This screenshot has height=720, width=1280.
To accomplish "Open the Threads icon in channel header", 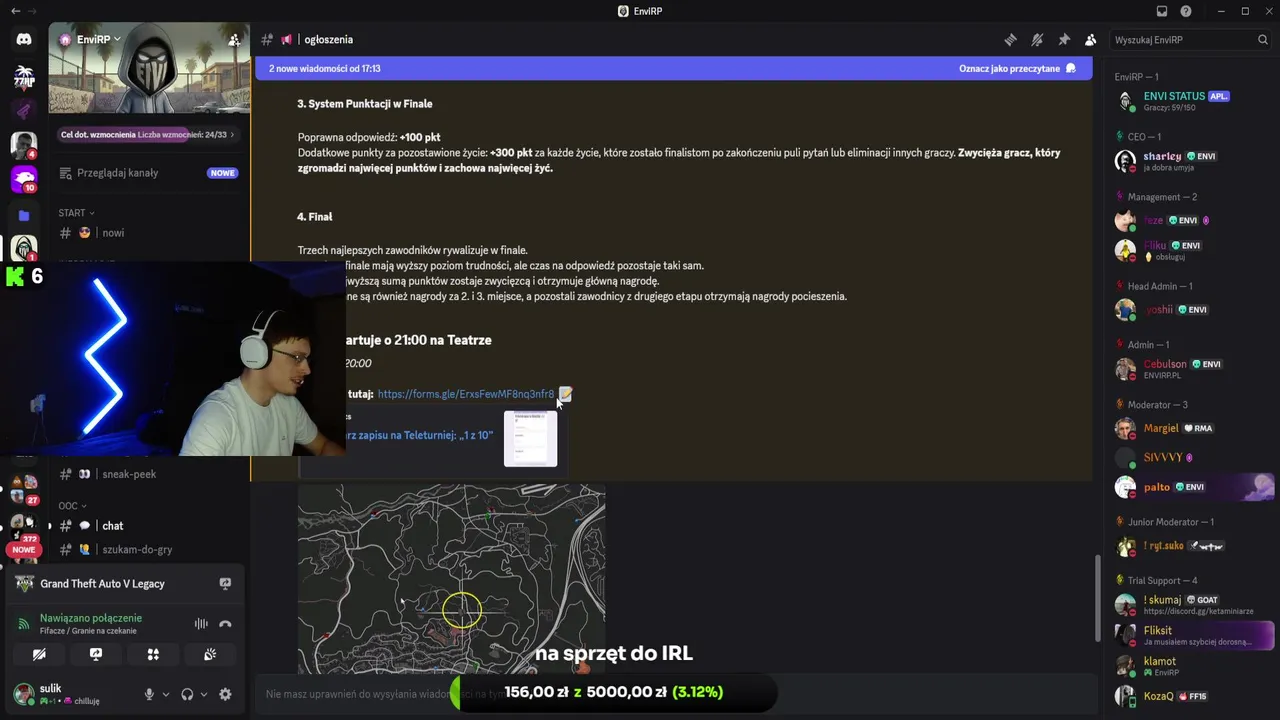I will tap(1010, 40).
